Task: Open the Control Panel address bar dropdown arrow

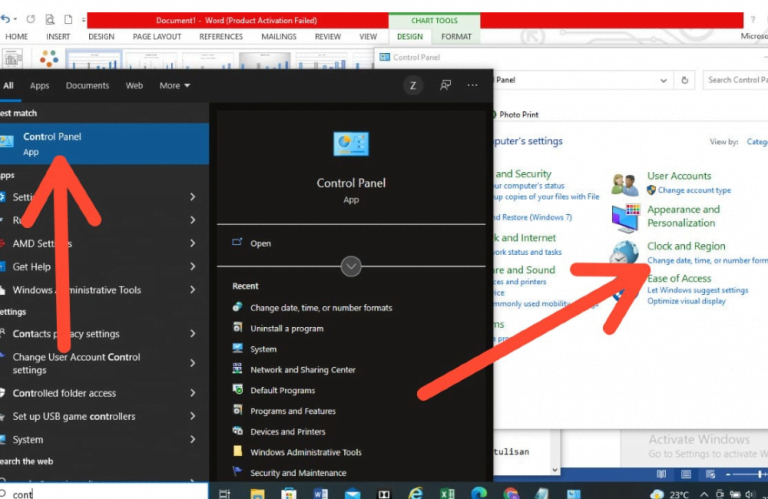Action: point(663,80)
